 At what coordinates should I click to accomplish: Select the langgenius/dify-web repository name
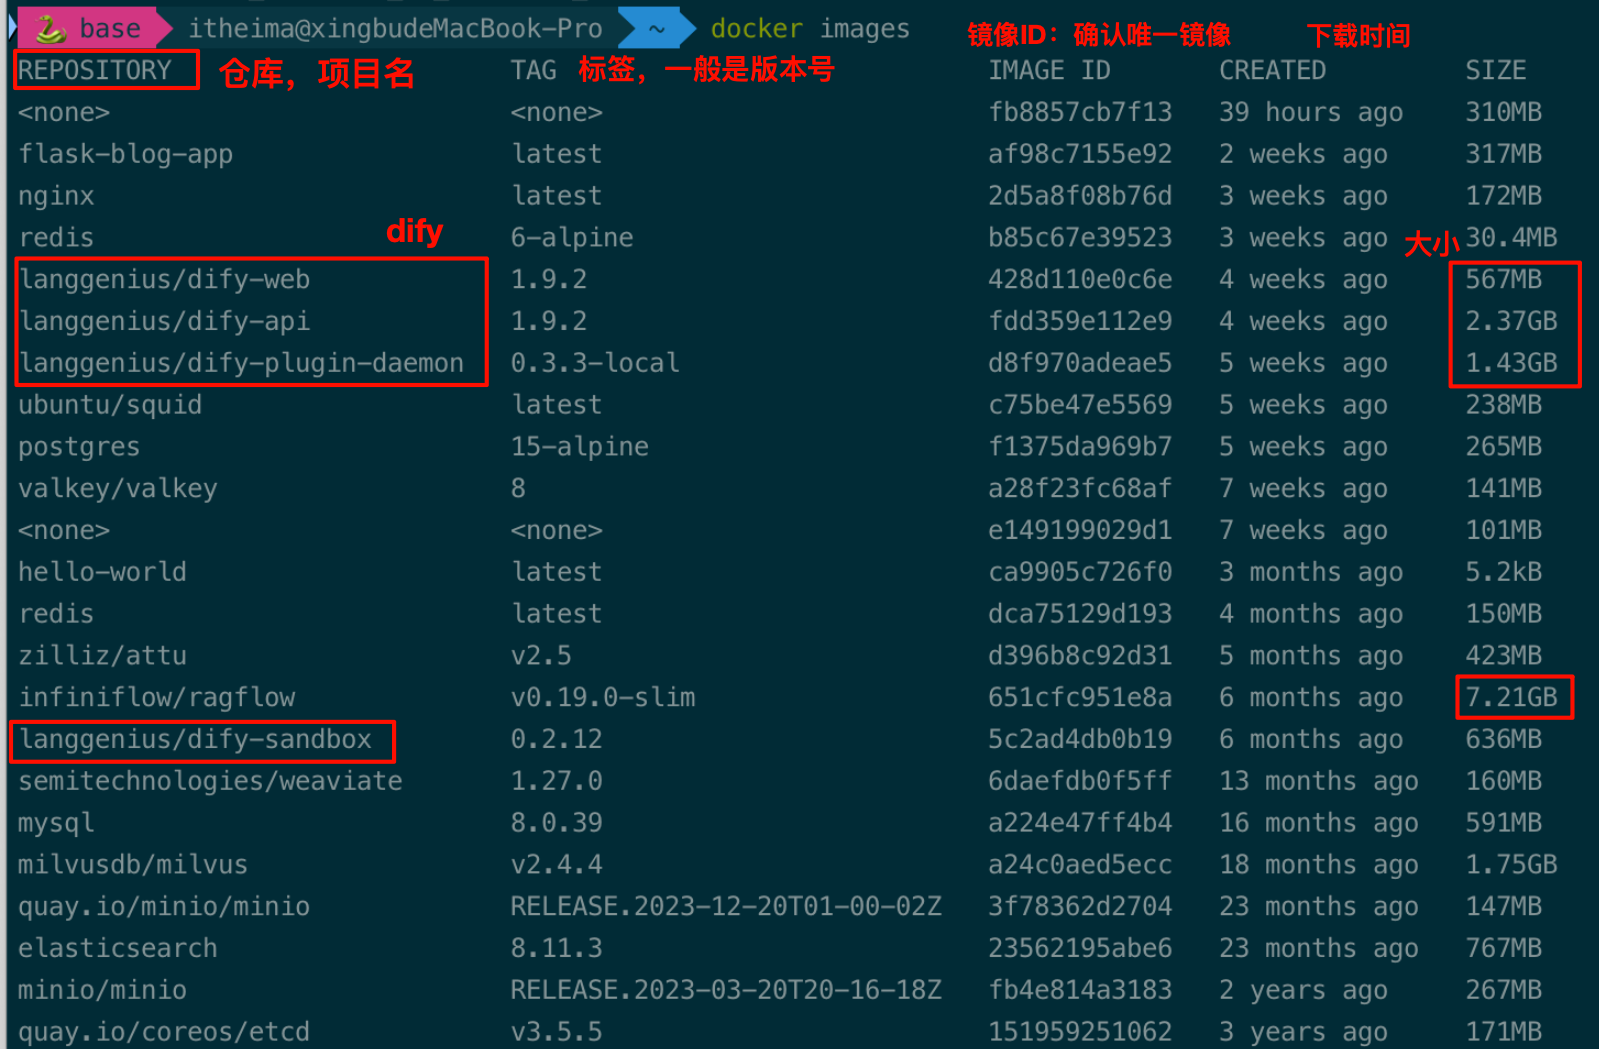click(164, 279)
